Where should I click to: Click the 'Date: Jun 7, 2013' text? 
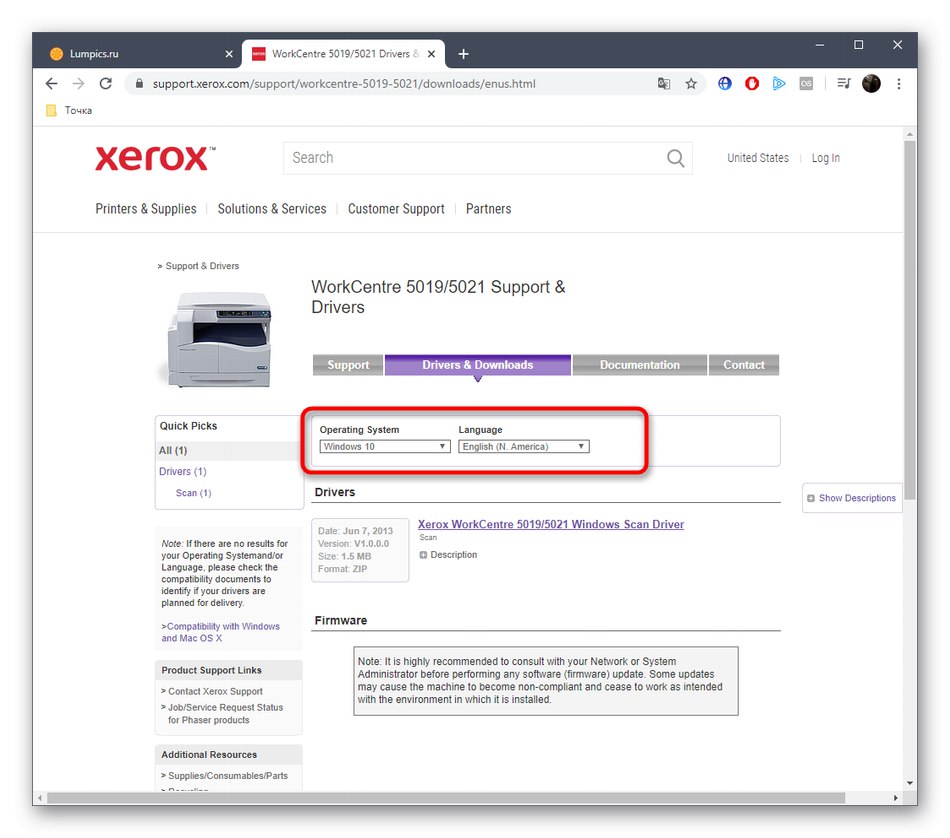pyautogui.click(x=355, y=531)
